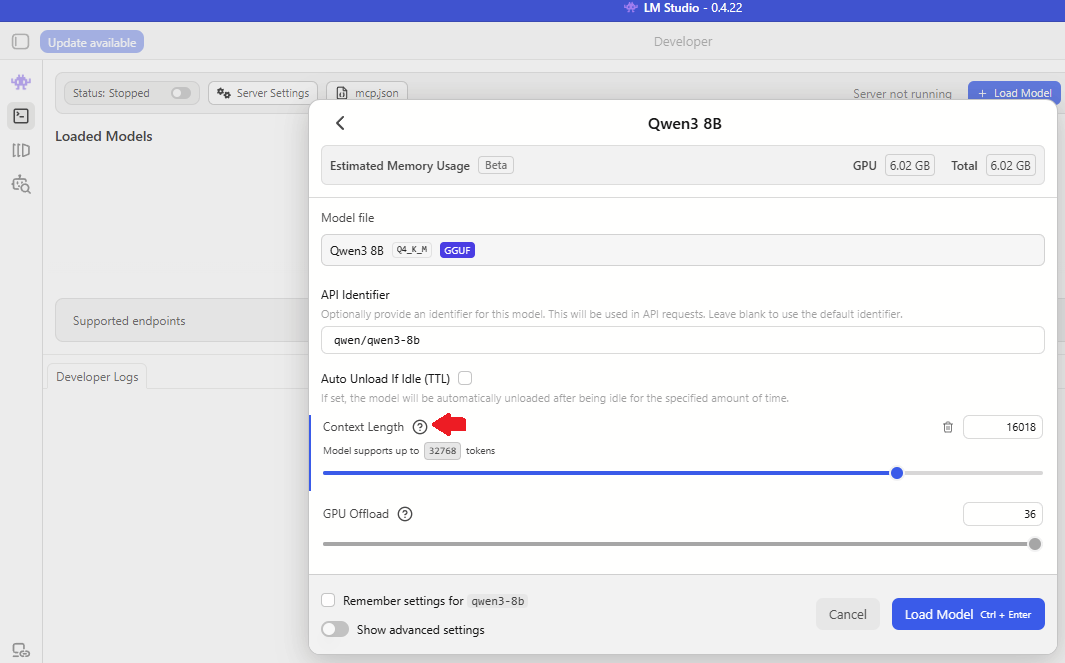Check Auto Unload If Idle (TTL) box

point(465,378)
